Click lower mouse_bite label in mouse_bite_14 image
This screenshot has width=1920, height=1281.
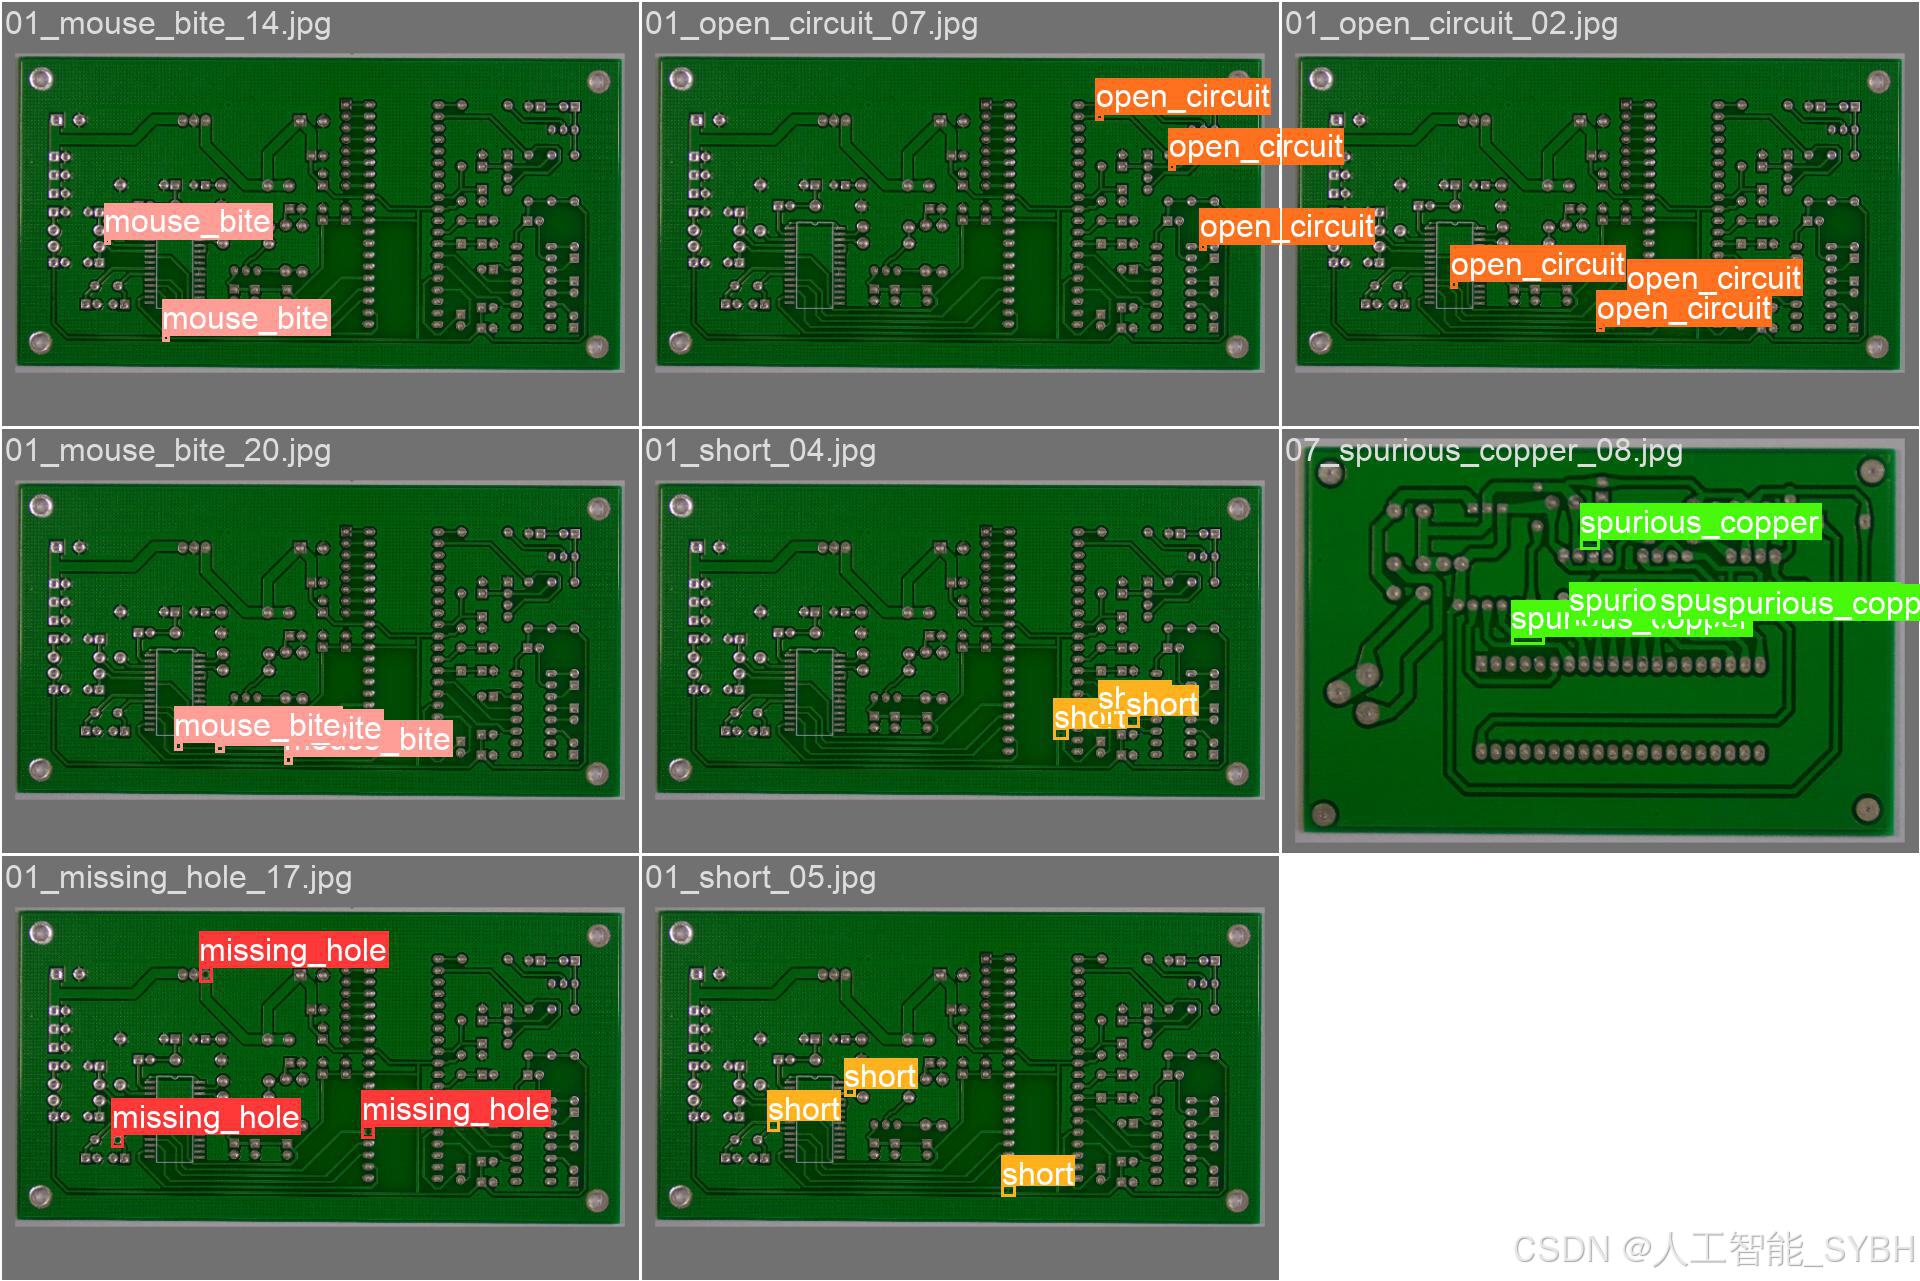pos(245,318)
